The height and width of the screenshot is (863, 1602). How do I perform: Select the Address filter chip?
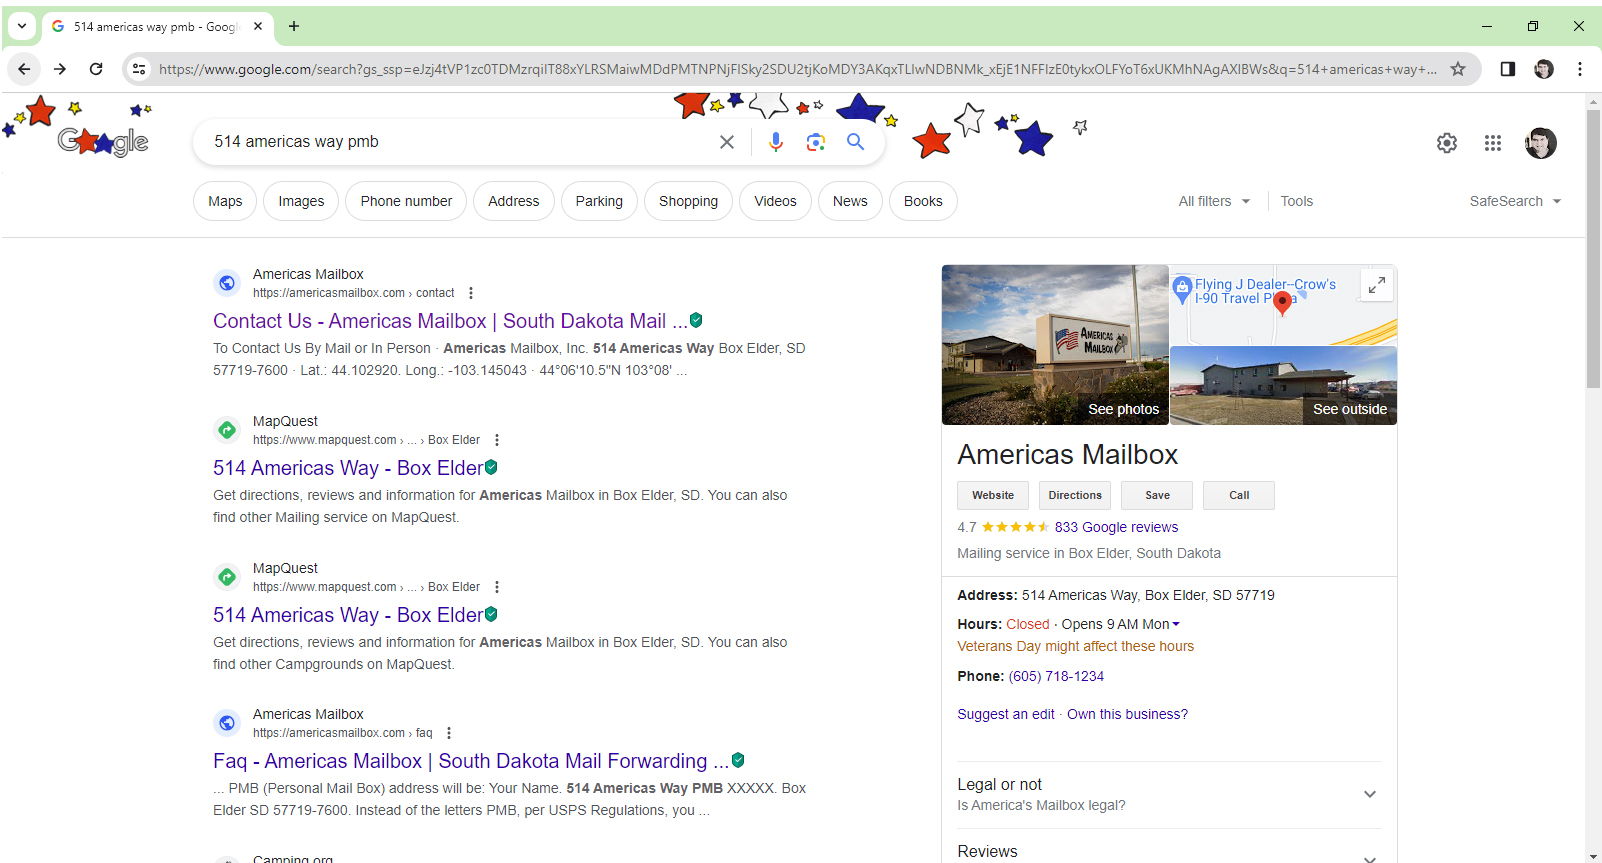(x=514, y=201)
